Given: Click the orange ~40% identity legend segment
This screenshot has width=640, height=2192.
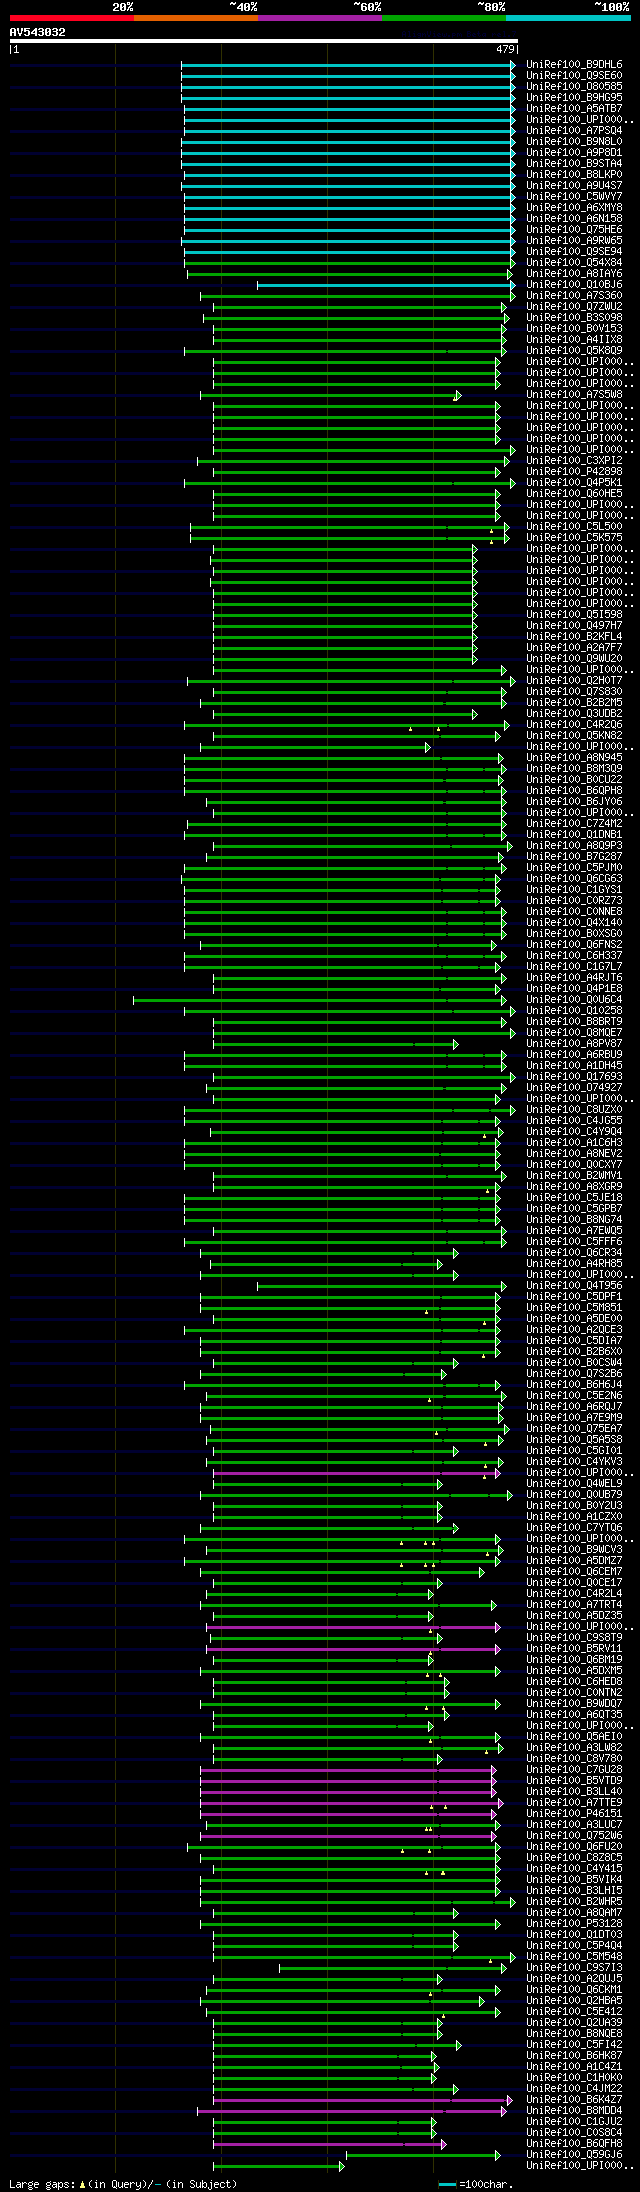Looking at the screenshot, I should 195,18.
